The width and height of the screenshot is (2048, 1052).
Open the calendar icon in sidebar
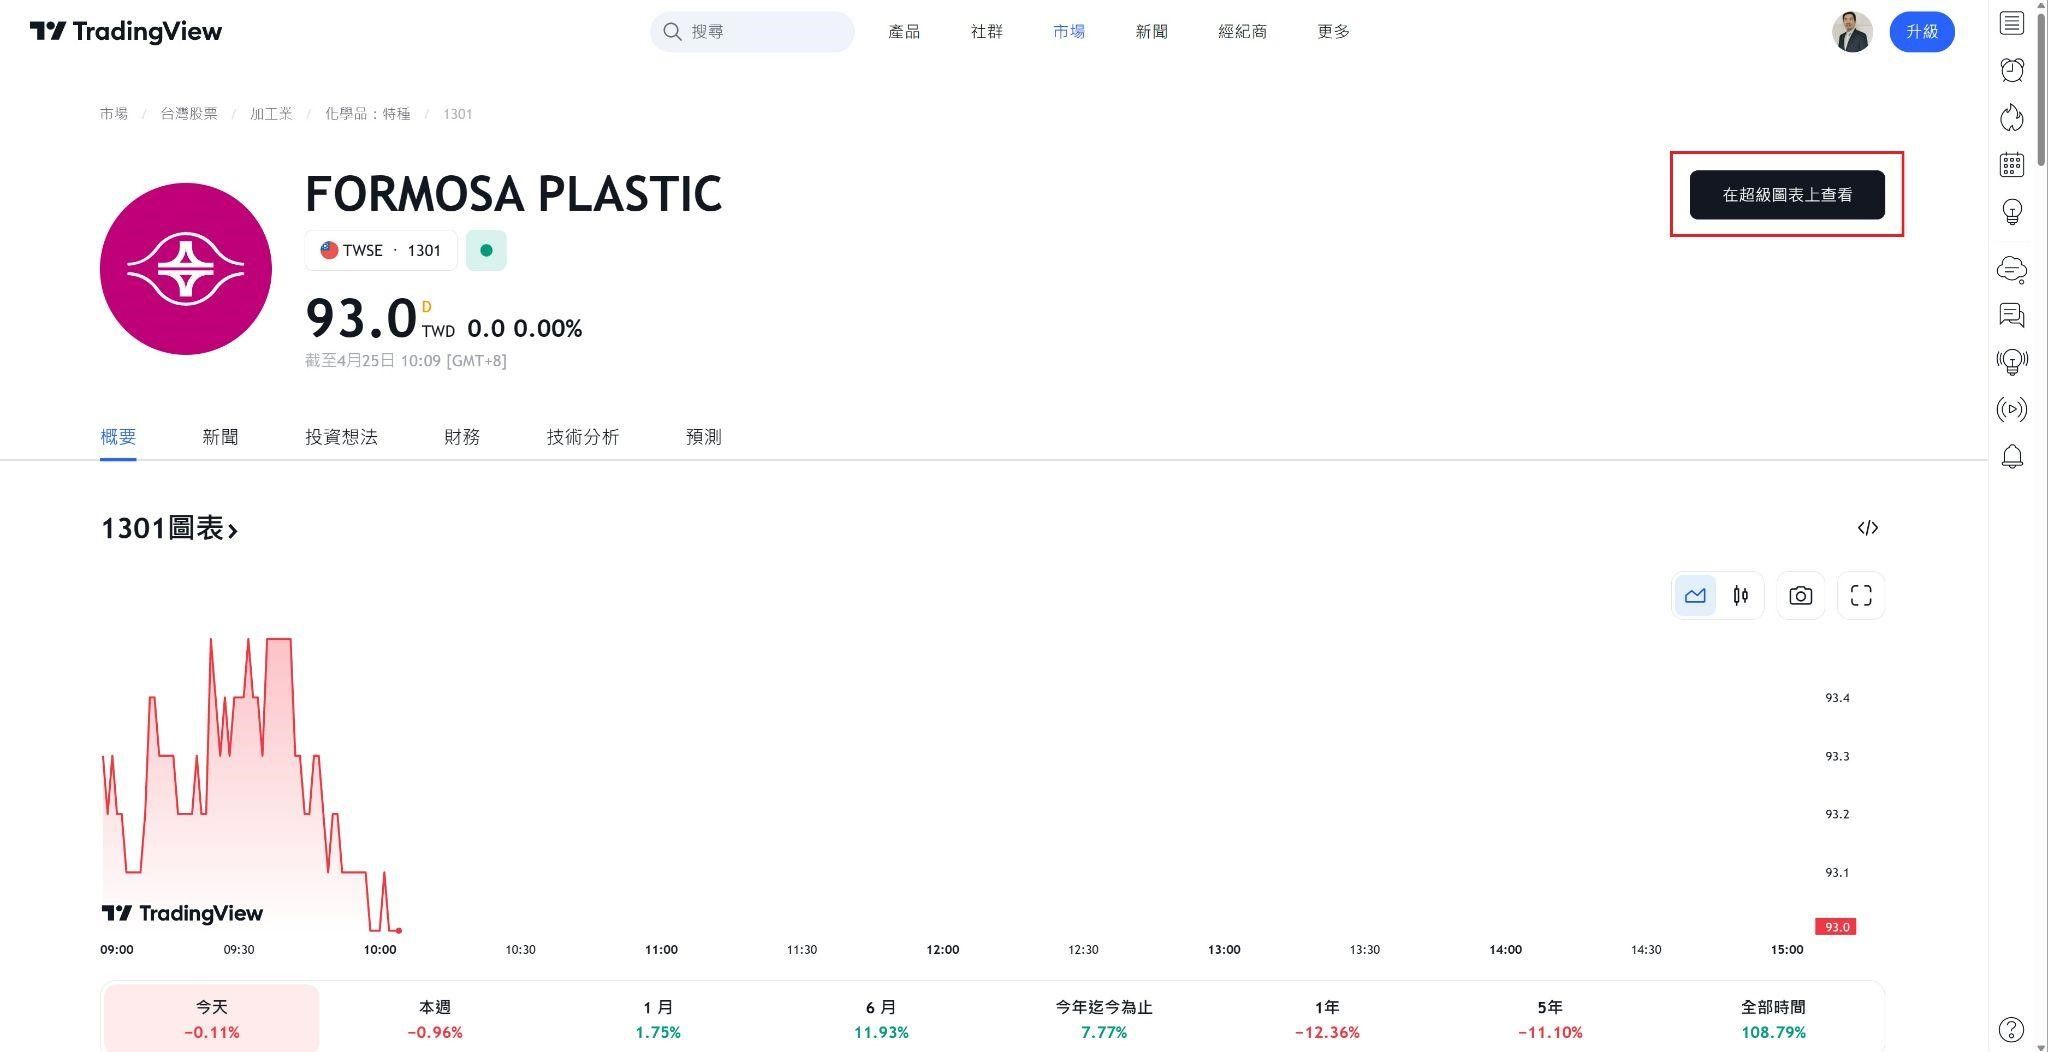[2012, 164]
